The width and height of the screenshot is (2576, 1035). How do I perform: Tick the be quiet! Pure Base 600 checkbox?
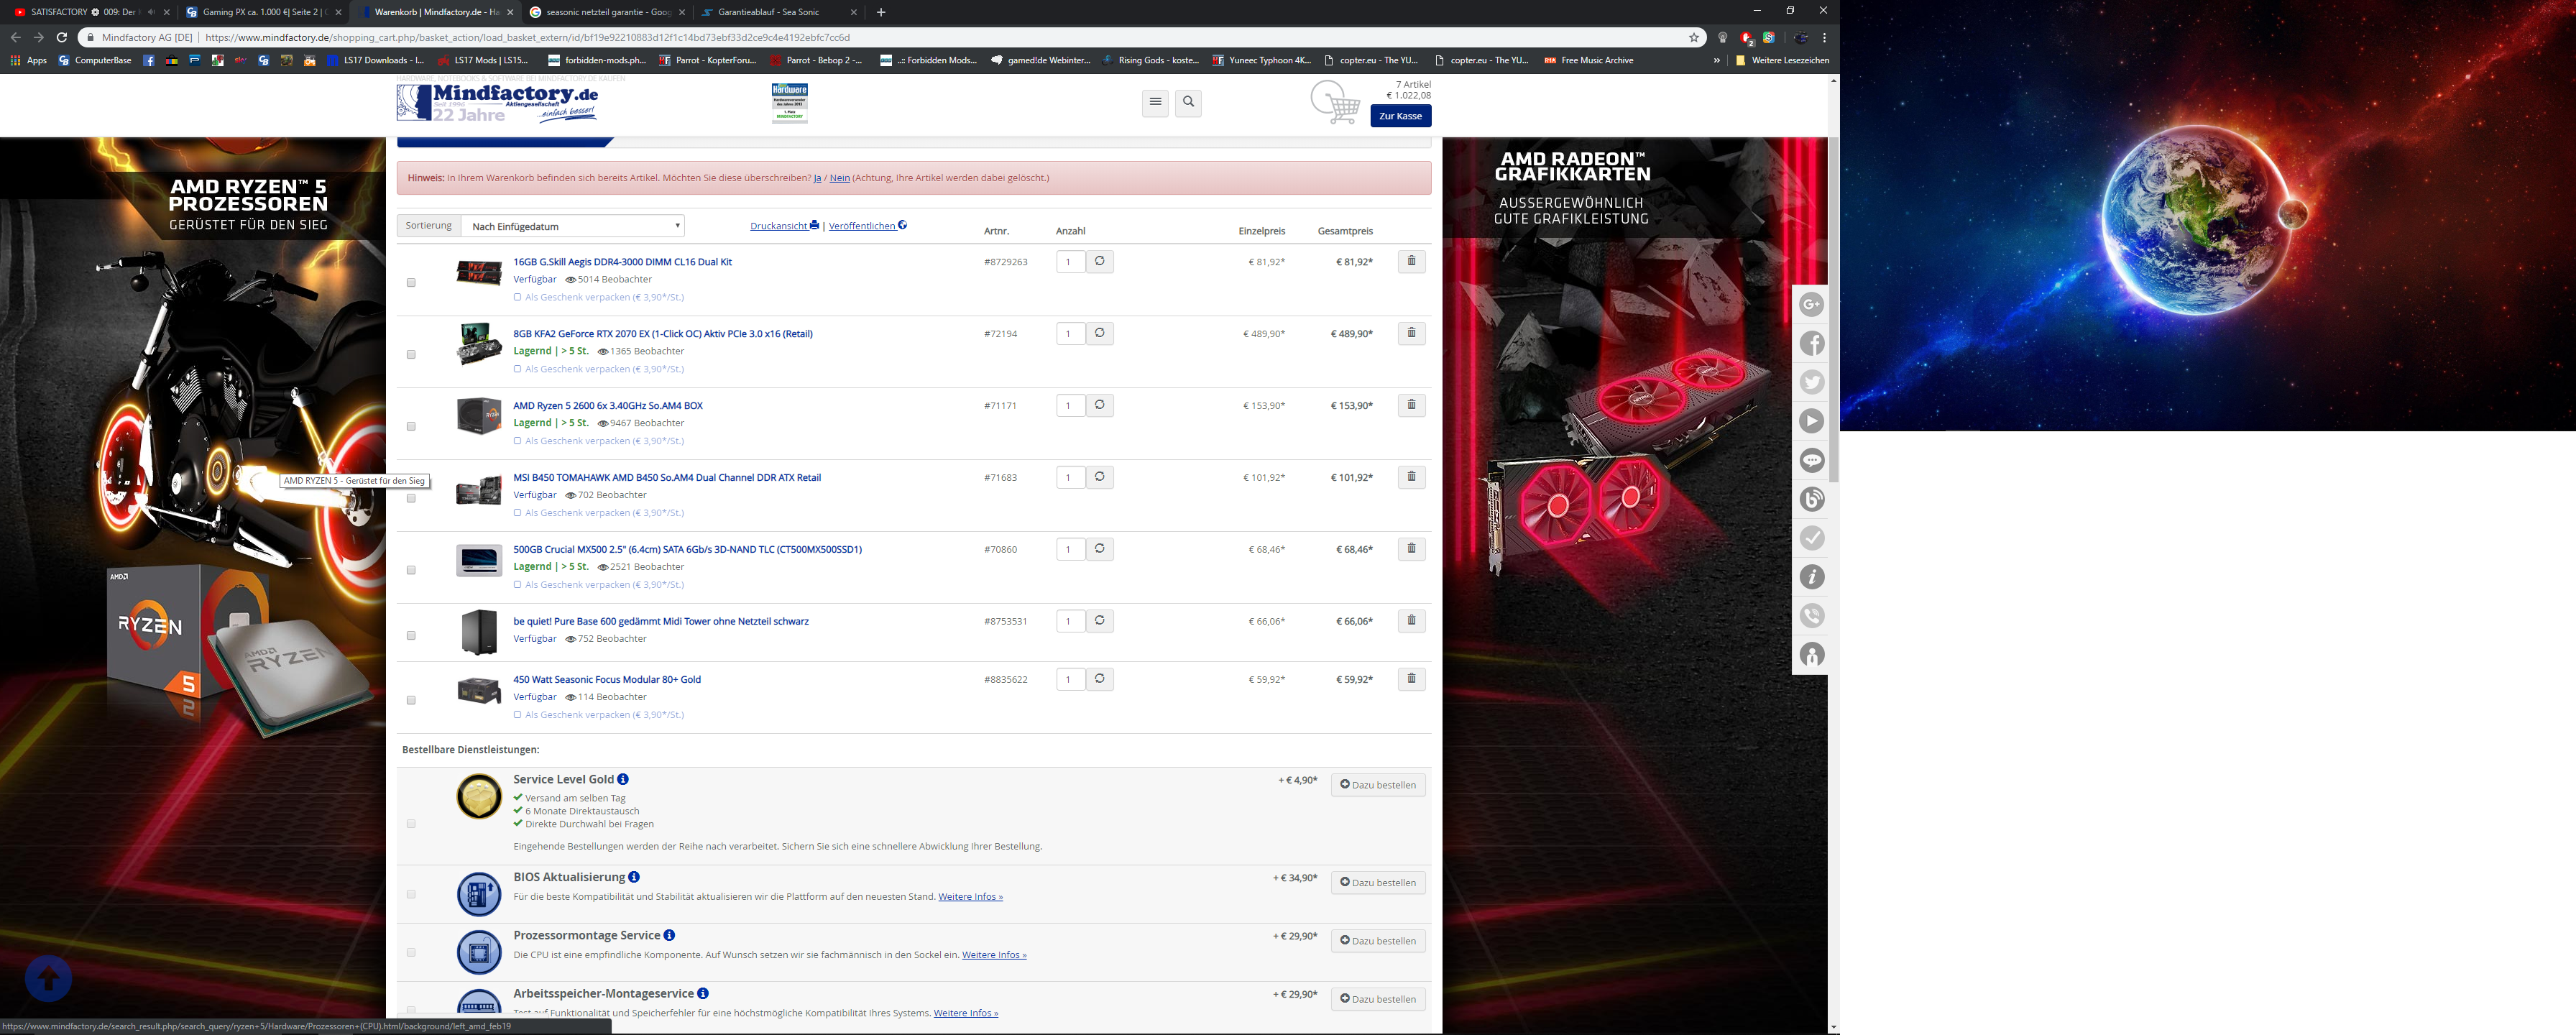tap(411, 635)
